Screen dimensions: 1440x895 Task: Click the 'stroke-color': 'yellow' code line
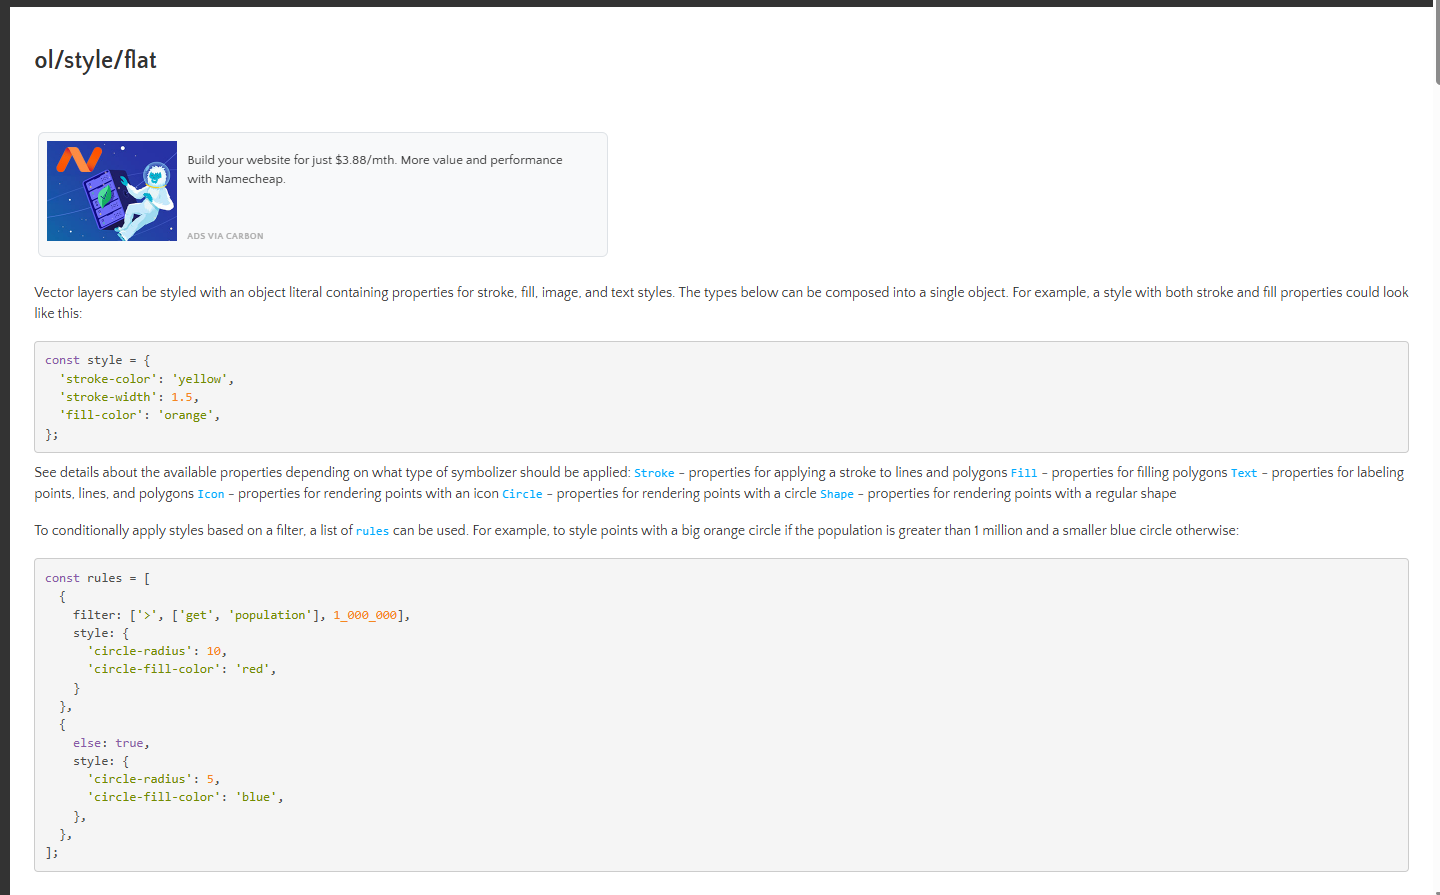146,379
